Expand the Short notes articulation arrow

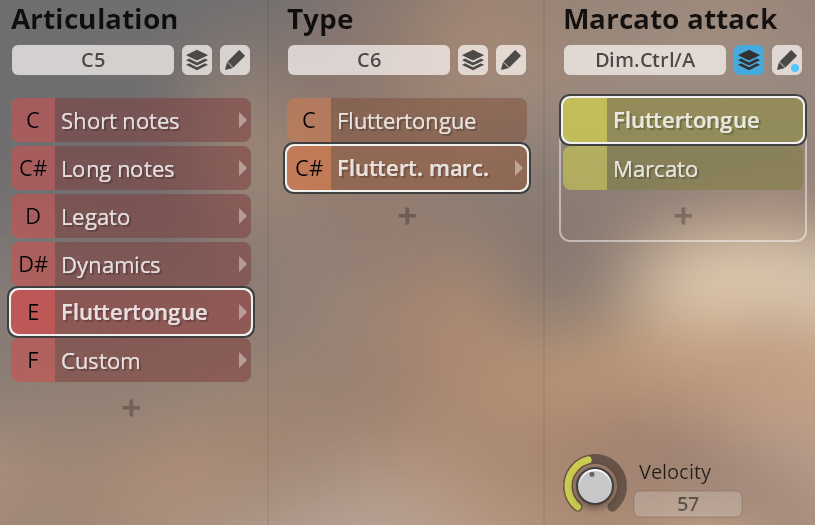(x=242, y=121)
